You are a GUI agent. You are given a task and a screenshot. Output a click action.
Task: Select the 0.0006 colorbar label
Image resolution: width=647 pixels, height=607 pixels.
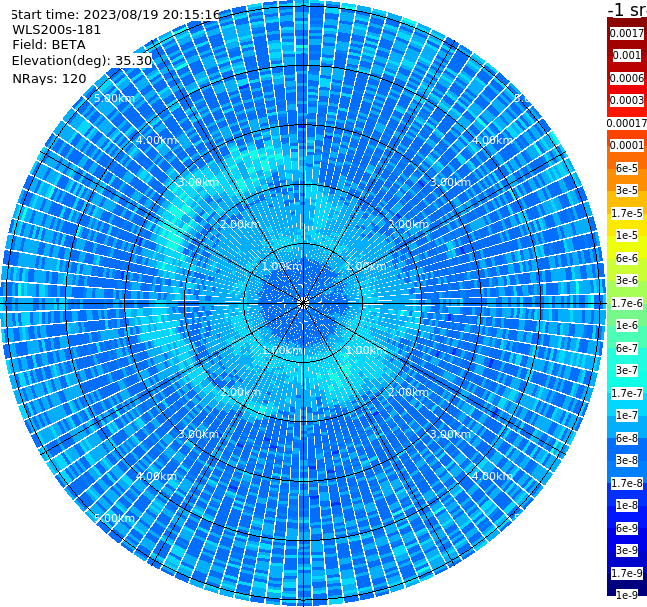(x=627, y=78)
